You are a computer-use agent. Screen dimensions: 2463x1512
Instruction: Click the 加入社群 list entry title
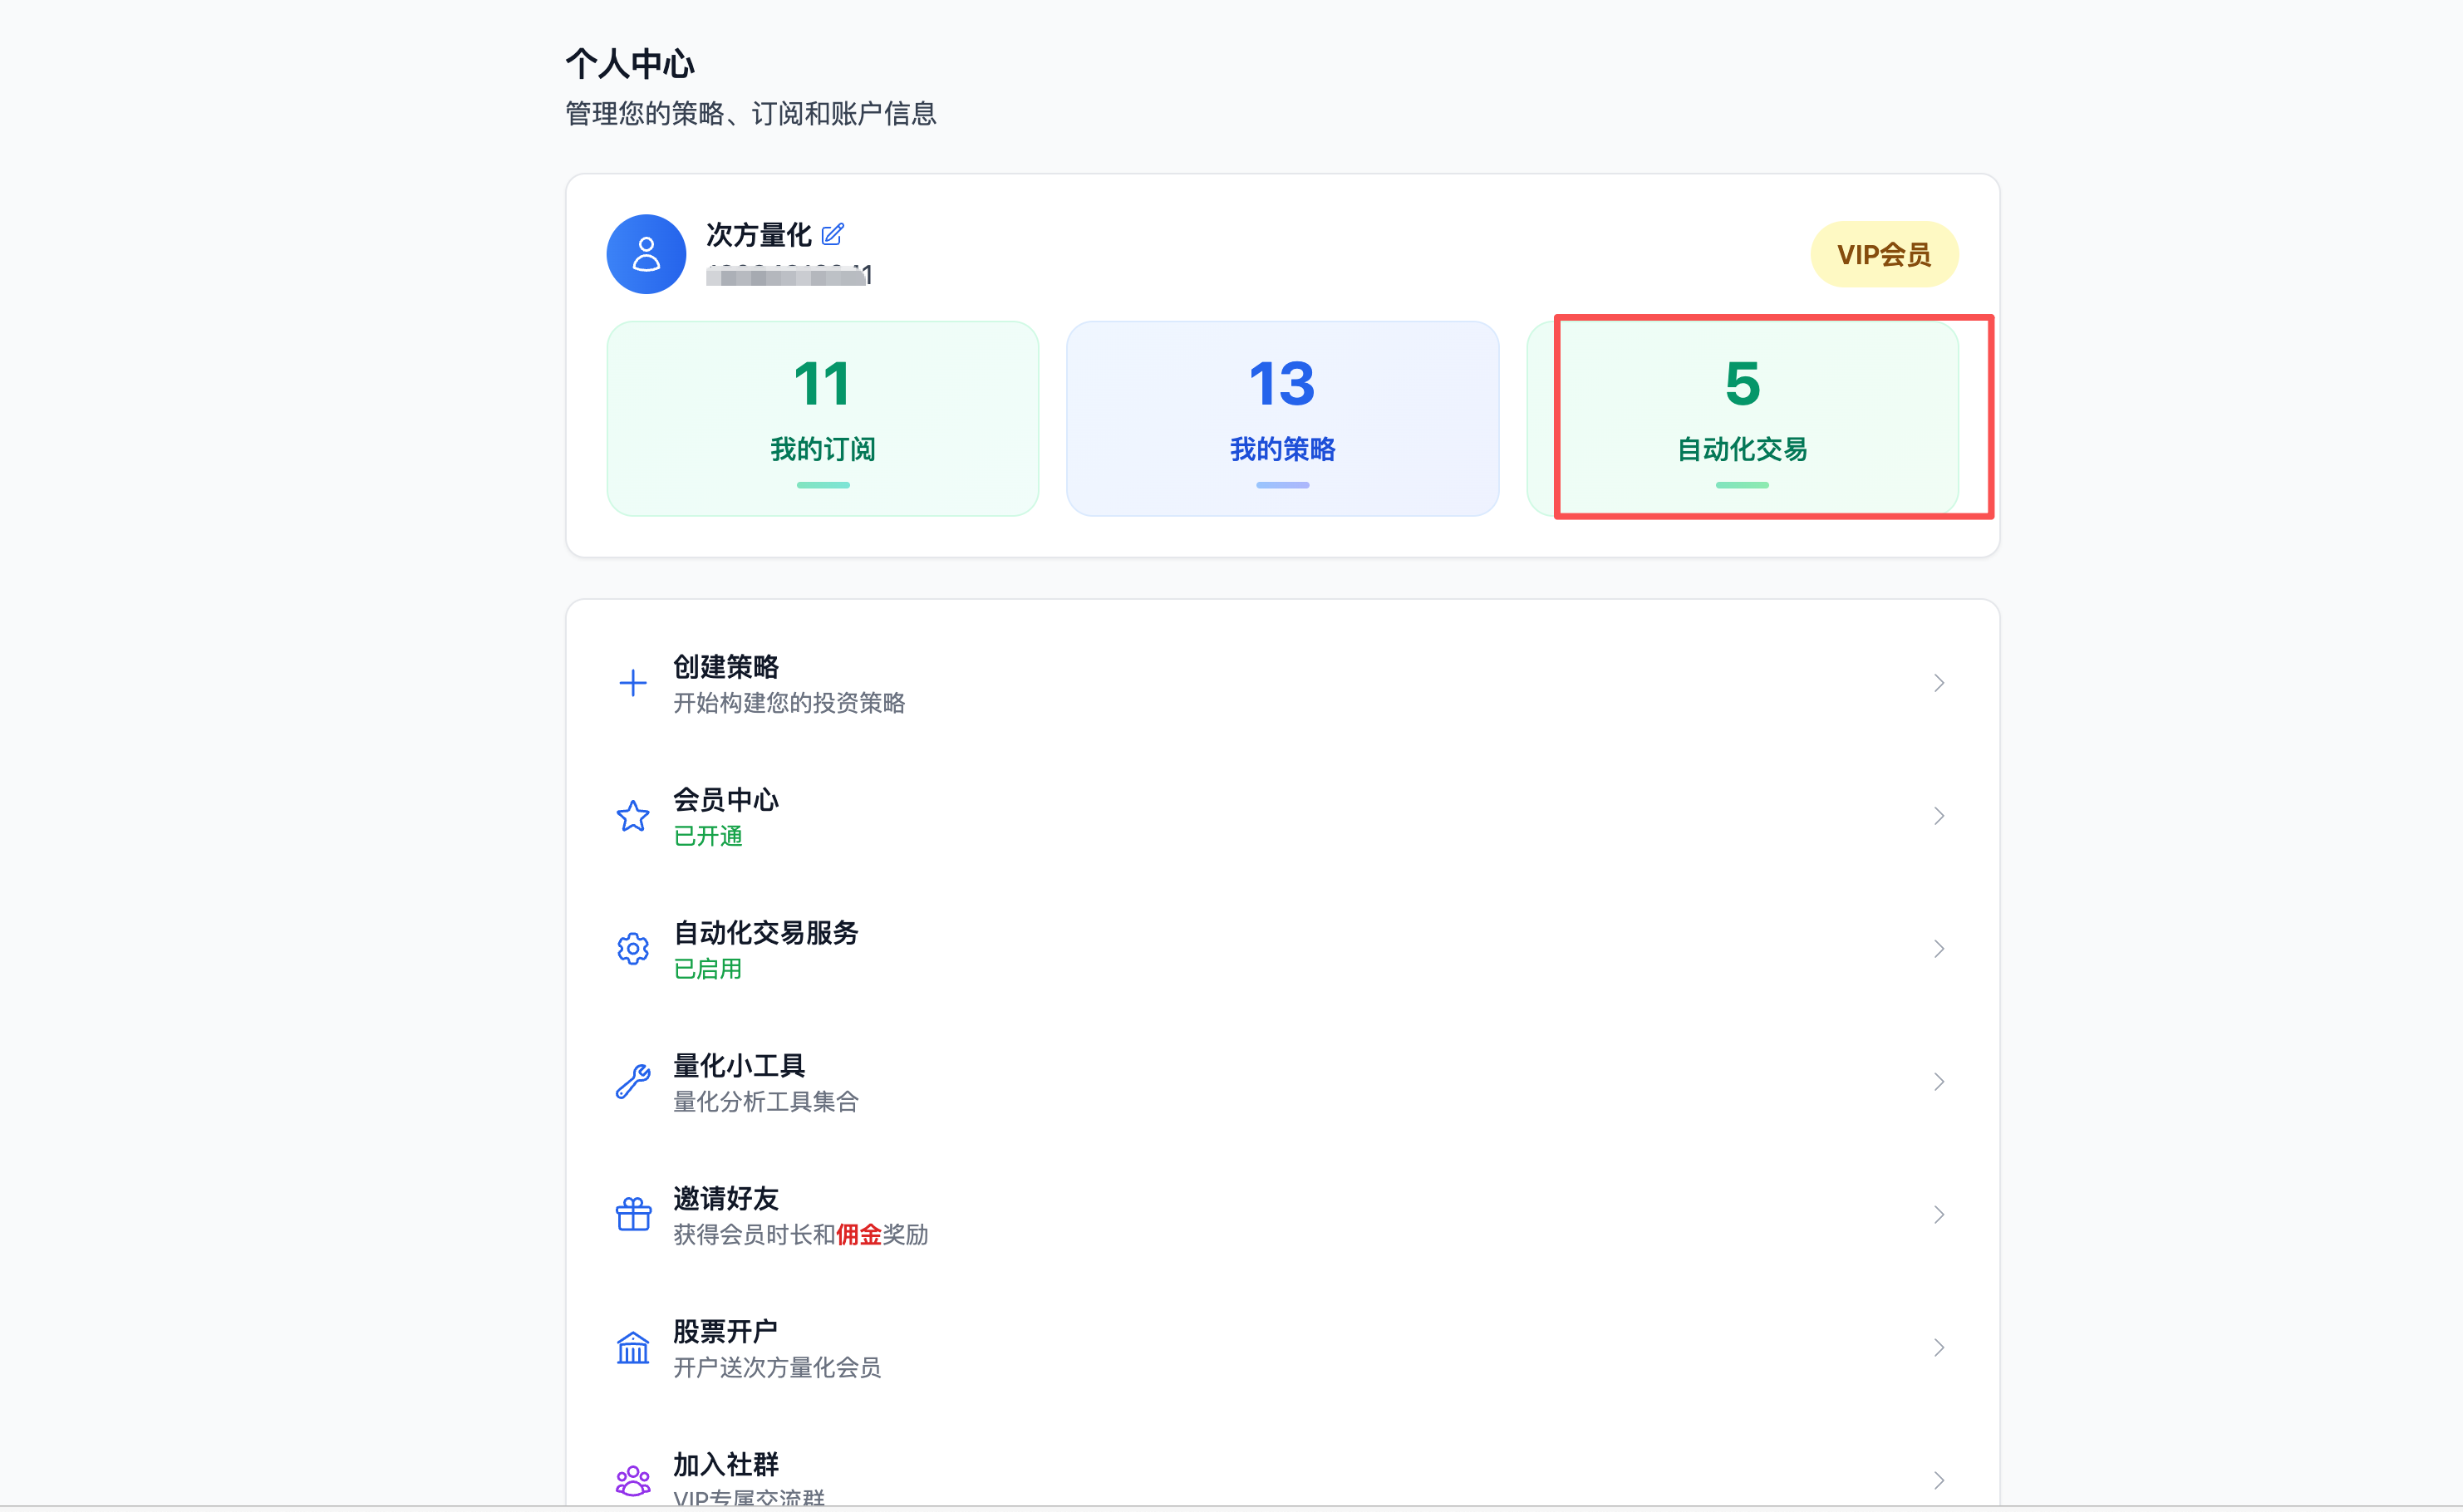[726, 1464]
